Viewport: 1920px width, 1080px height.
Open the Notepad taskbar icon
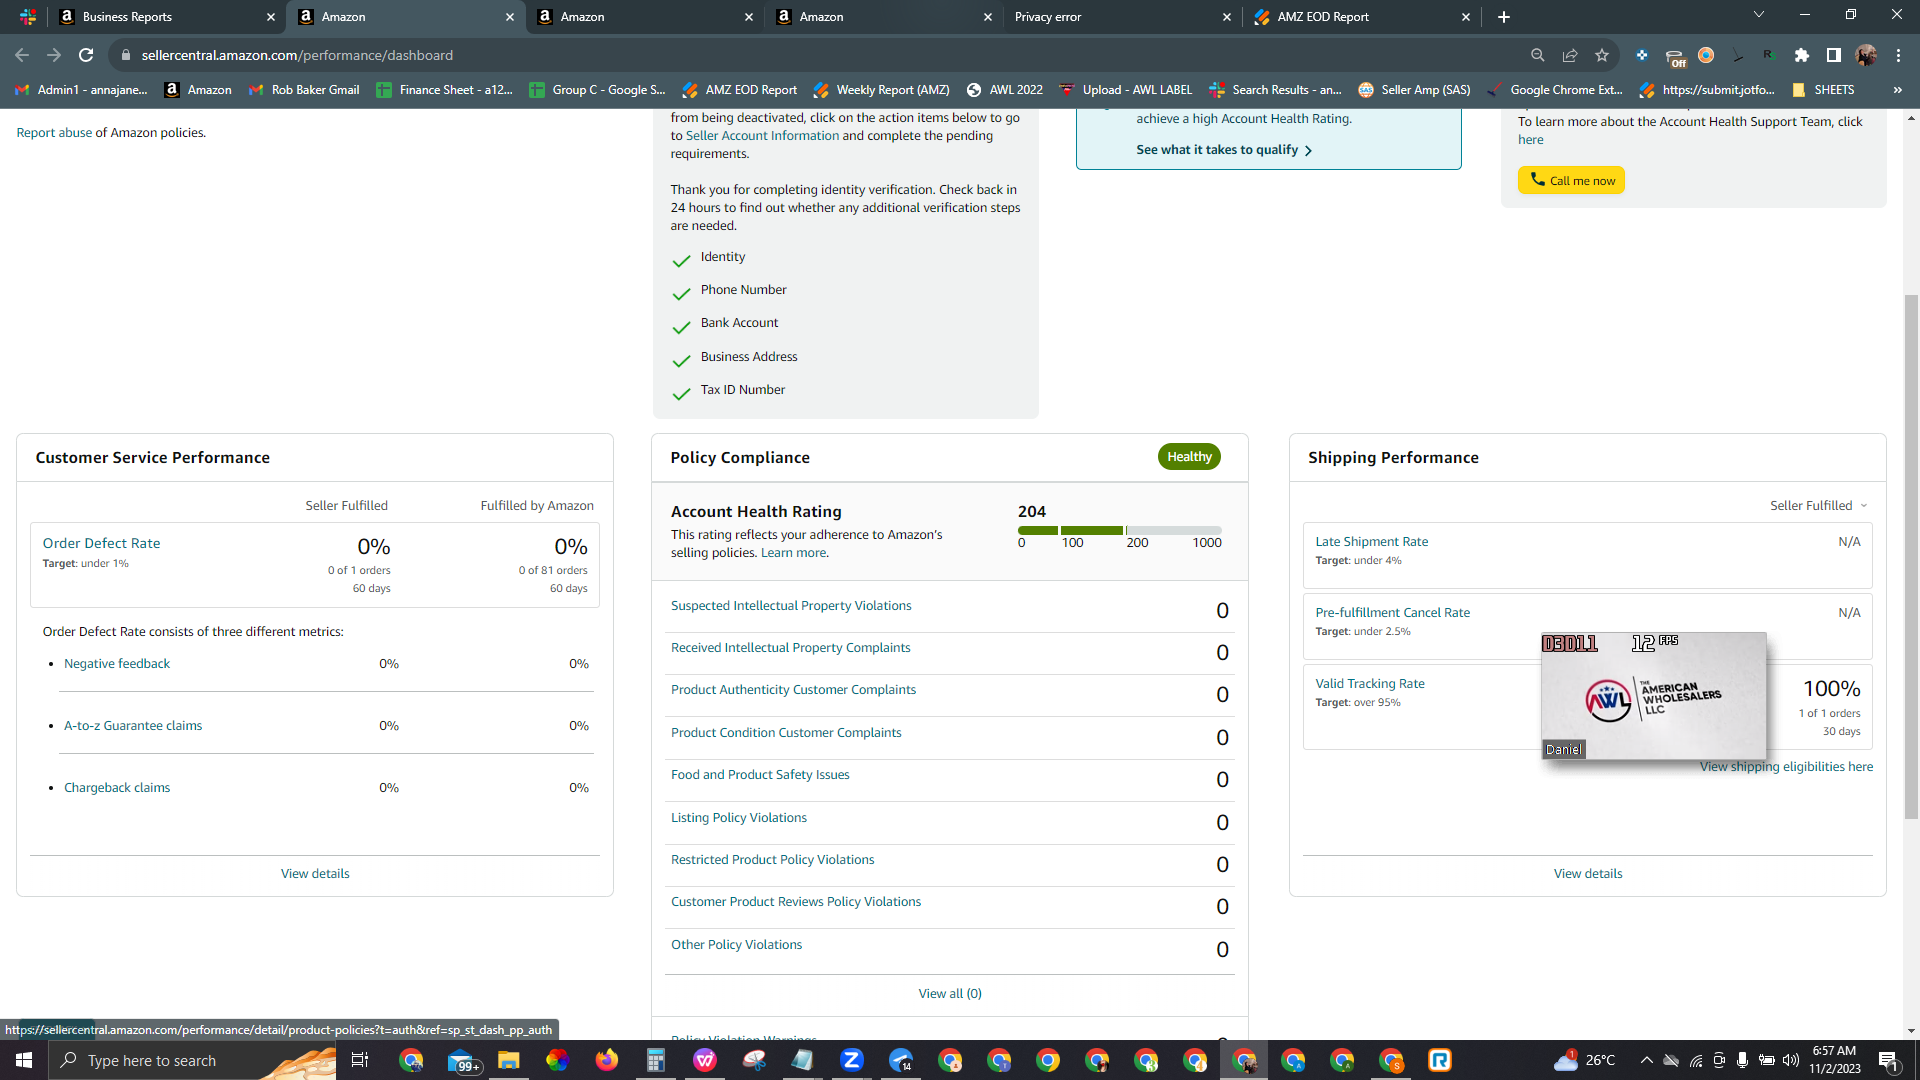[803, 1060]
